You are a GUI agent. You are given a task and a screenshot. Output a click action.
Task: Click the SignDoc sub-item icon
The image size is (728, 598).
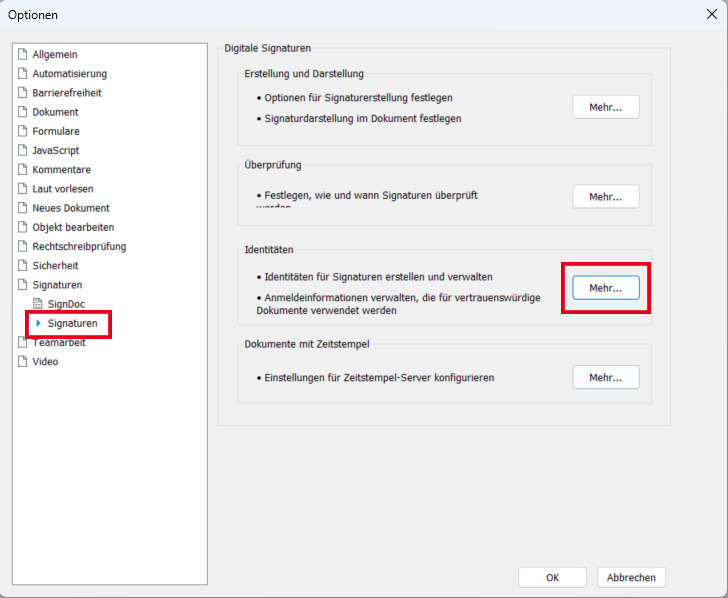point(38,304)
